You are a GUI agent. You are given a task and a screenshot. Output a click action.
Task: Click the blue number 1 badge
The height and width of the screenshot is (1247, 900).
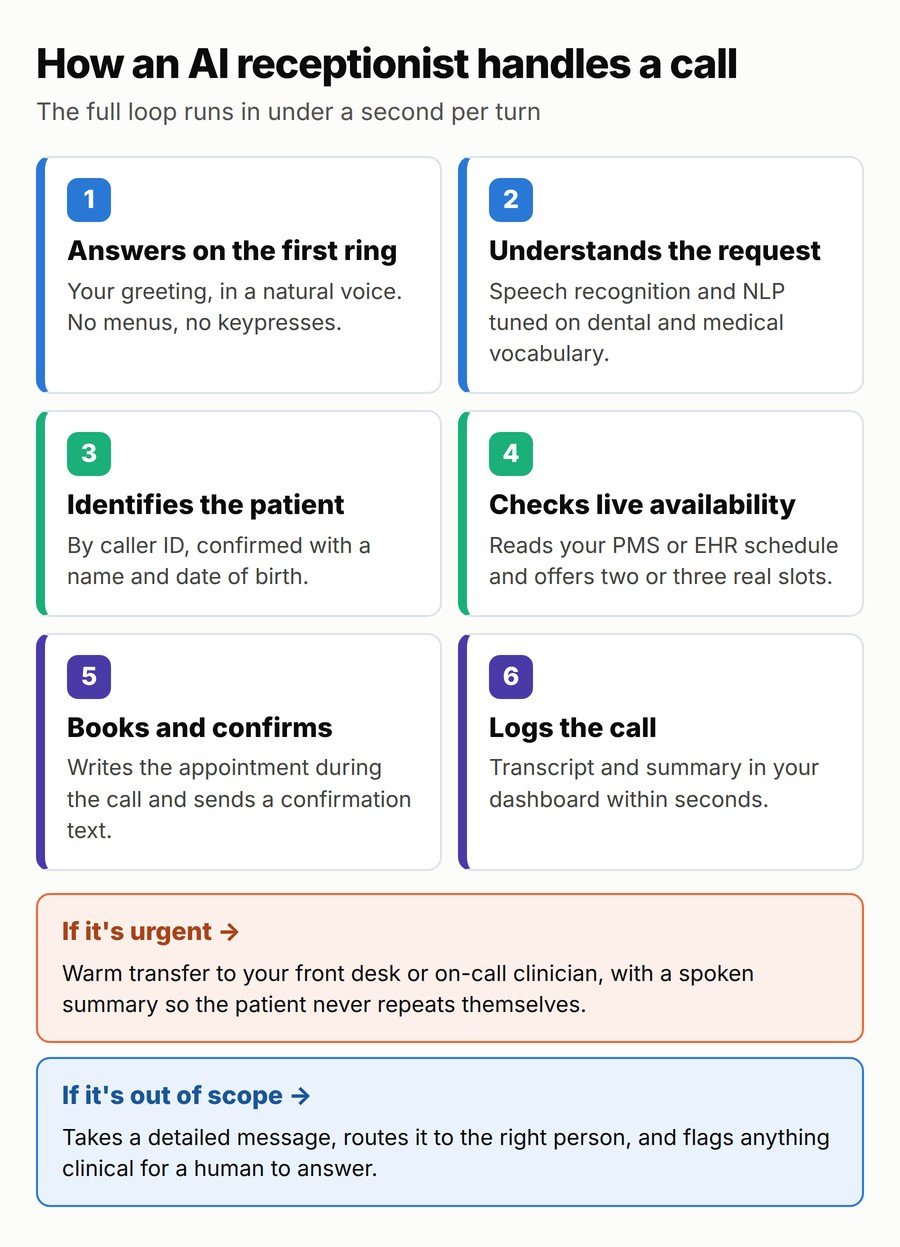pyautogui.click(x=89, y=200)
